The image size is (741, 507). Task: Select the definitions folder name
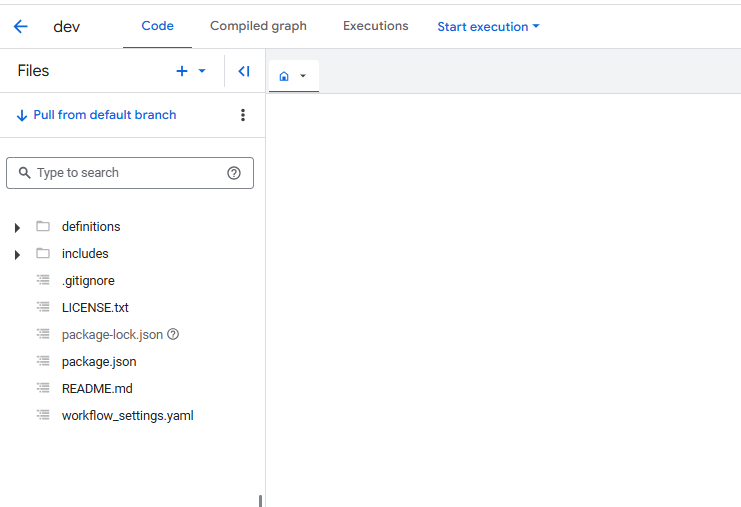tap(91, 227)
